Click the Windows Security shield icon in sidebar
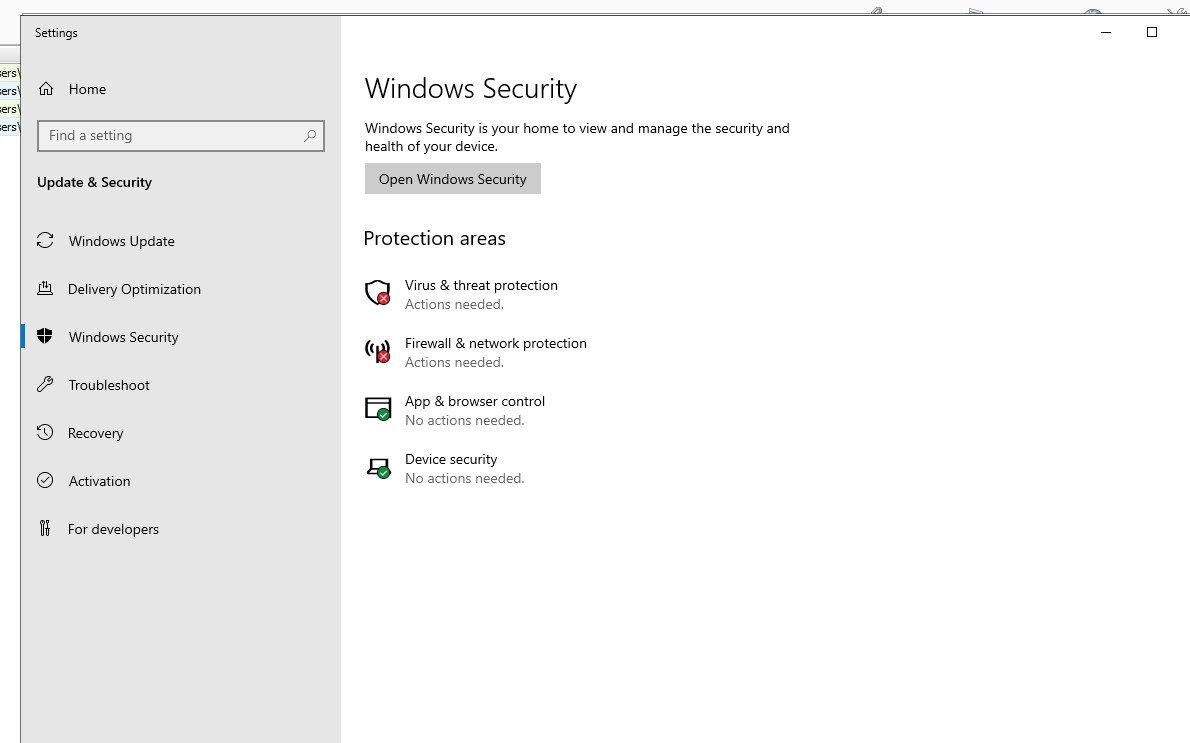This screenshot has height=743, width=1190. (45, 337)
